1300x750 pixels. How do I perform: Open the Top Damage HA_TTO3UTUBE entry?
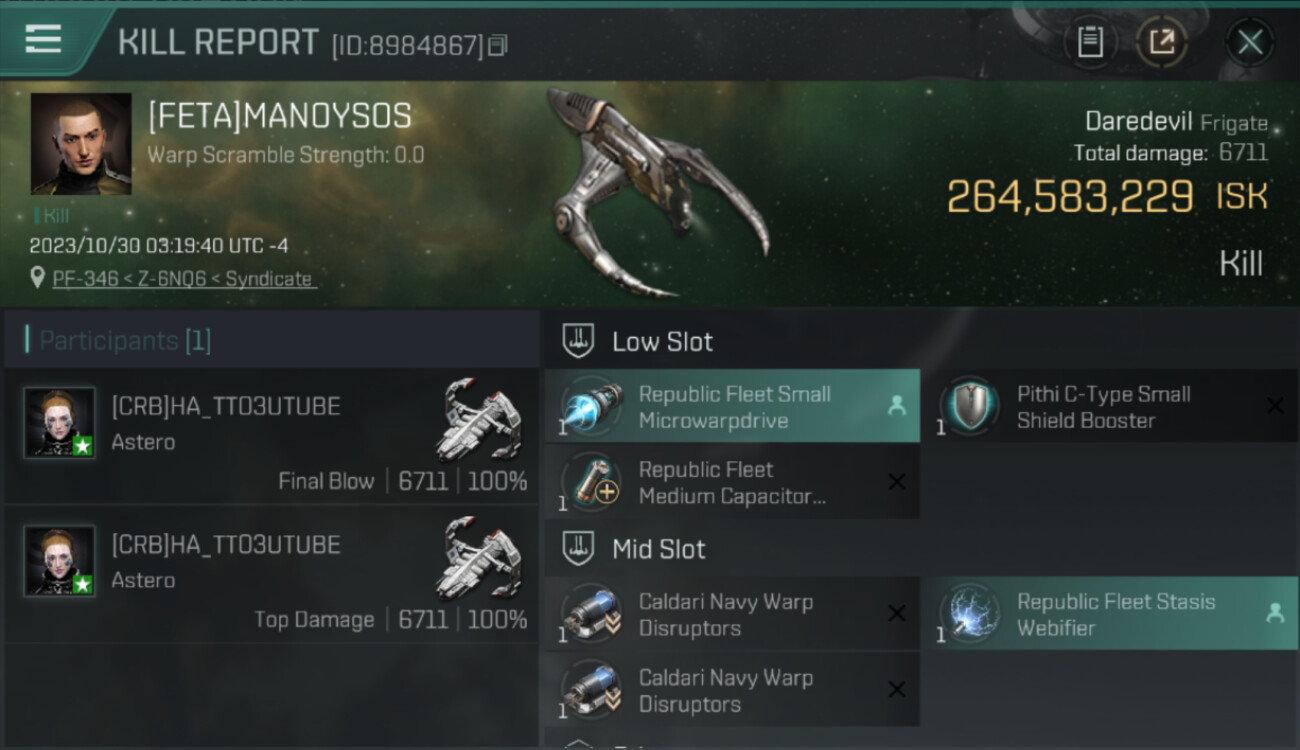271,574
